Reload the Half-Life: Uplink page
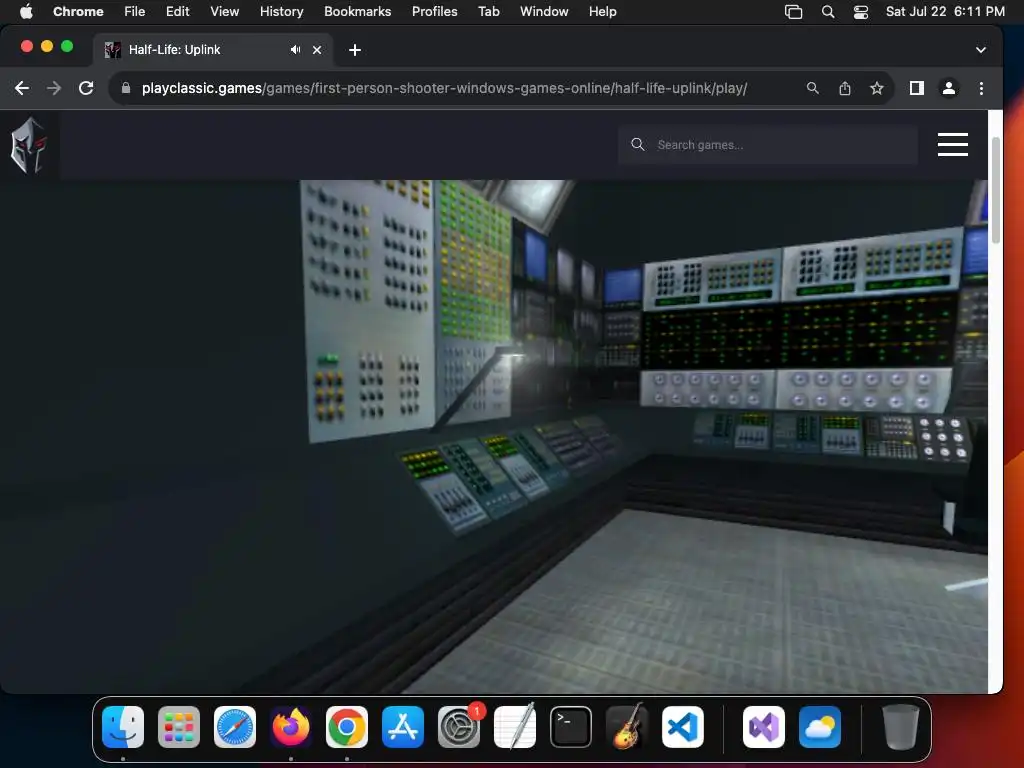Viewport: 1024px width, 768px height. point(86,88)
